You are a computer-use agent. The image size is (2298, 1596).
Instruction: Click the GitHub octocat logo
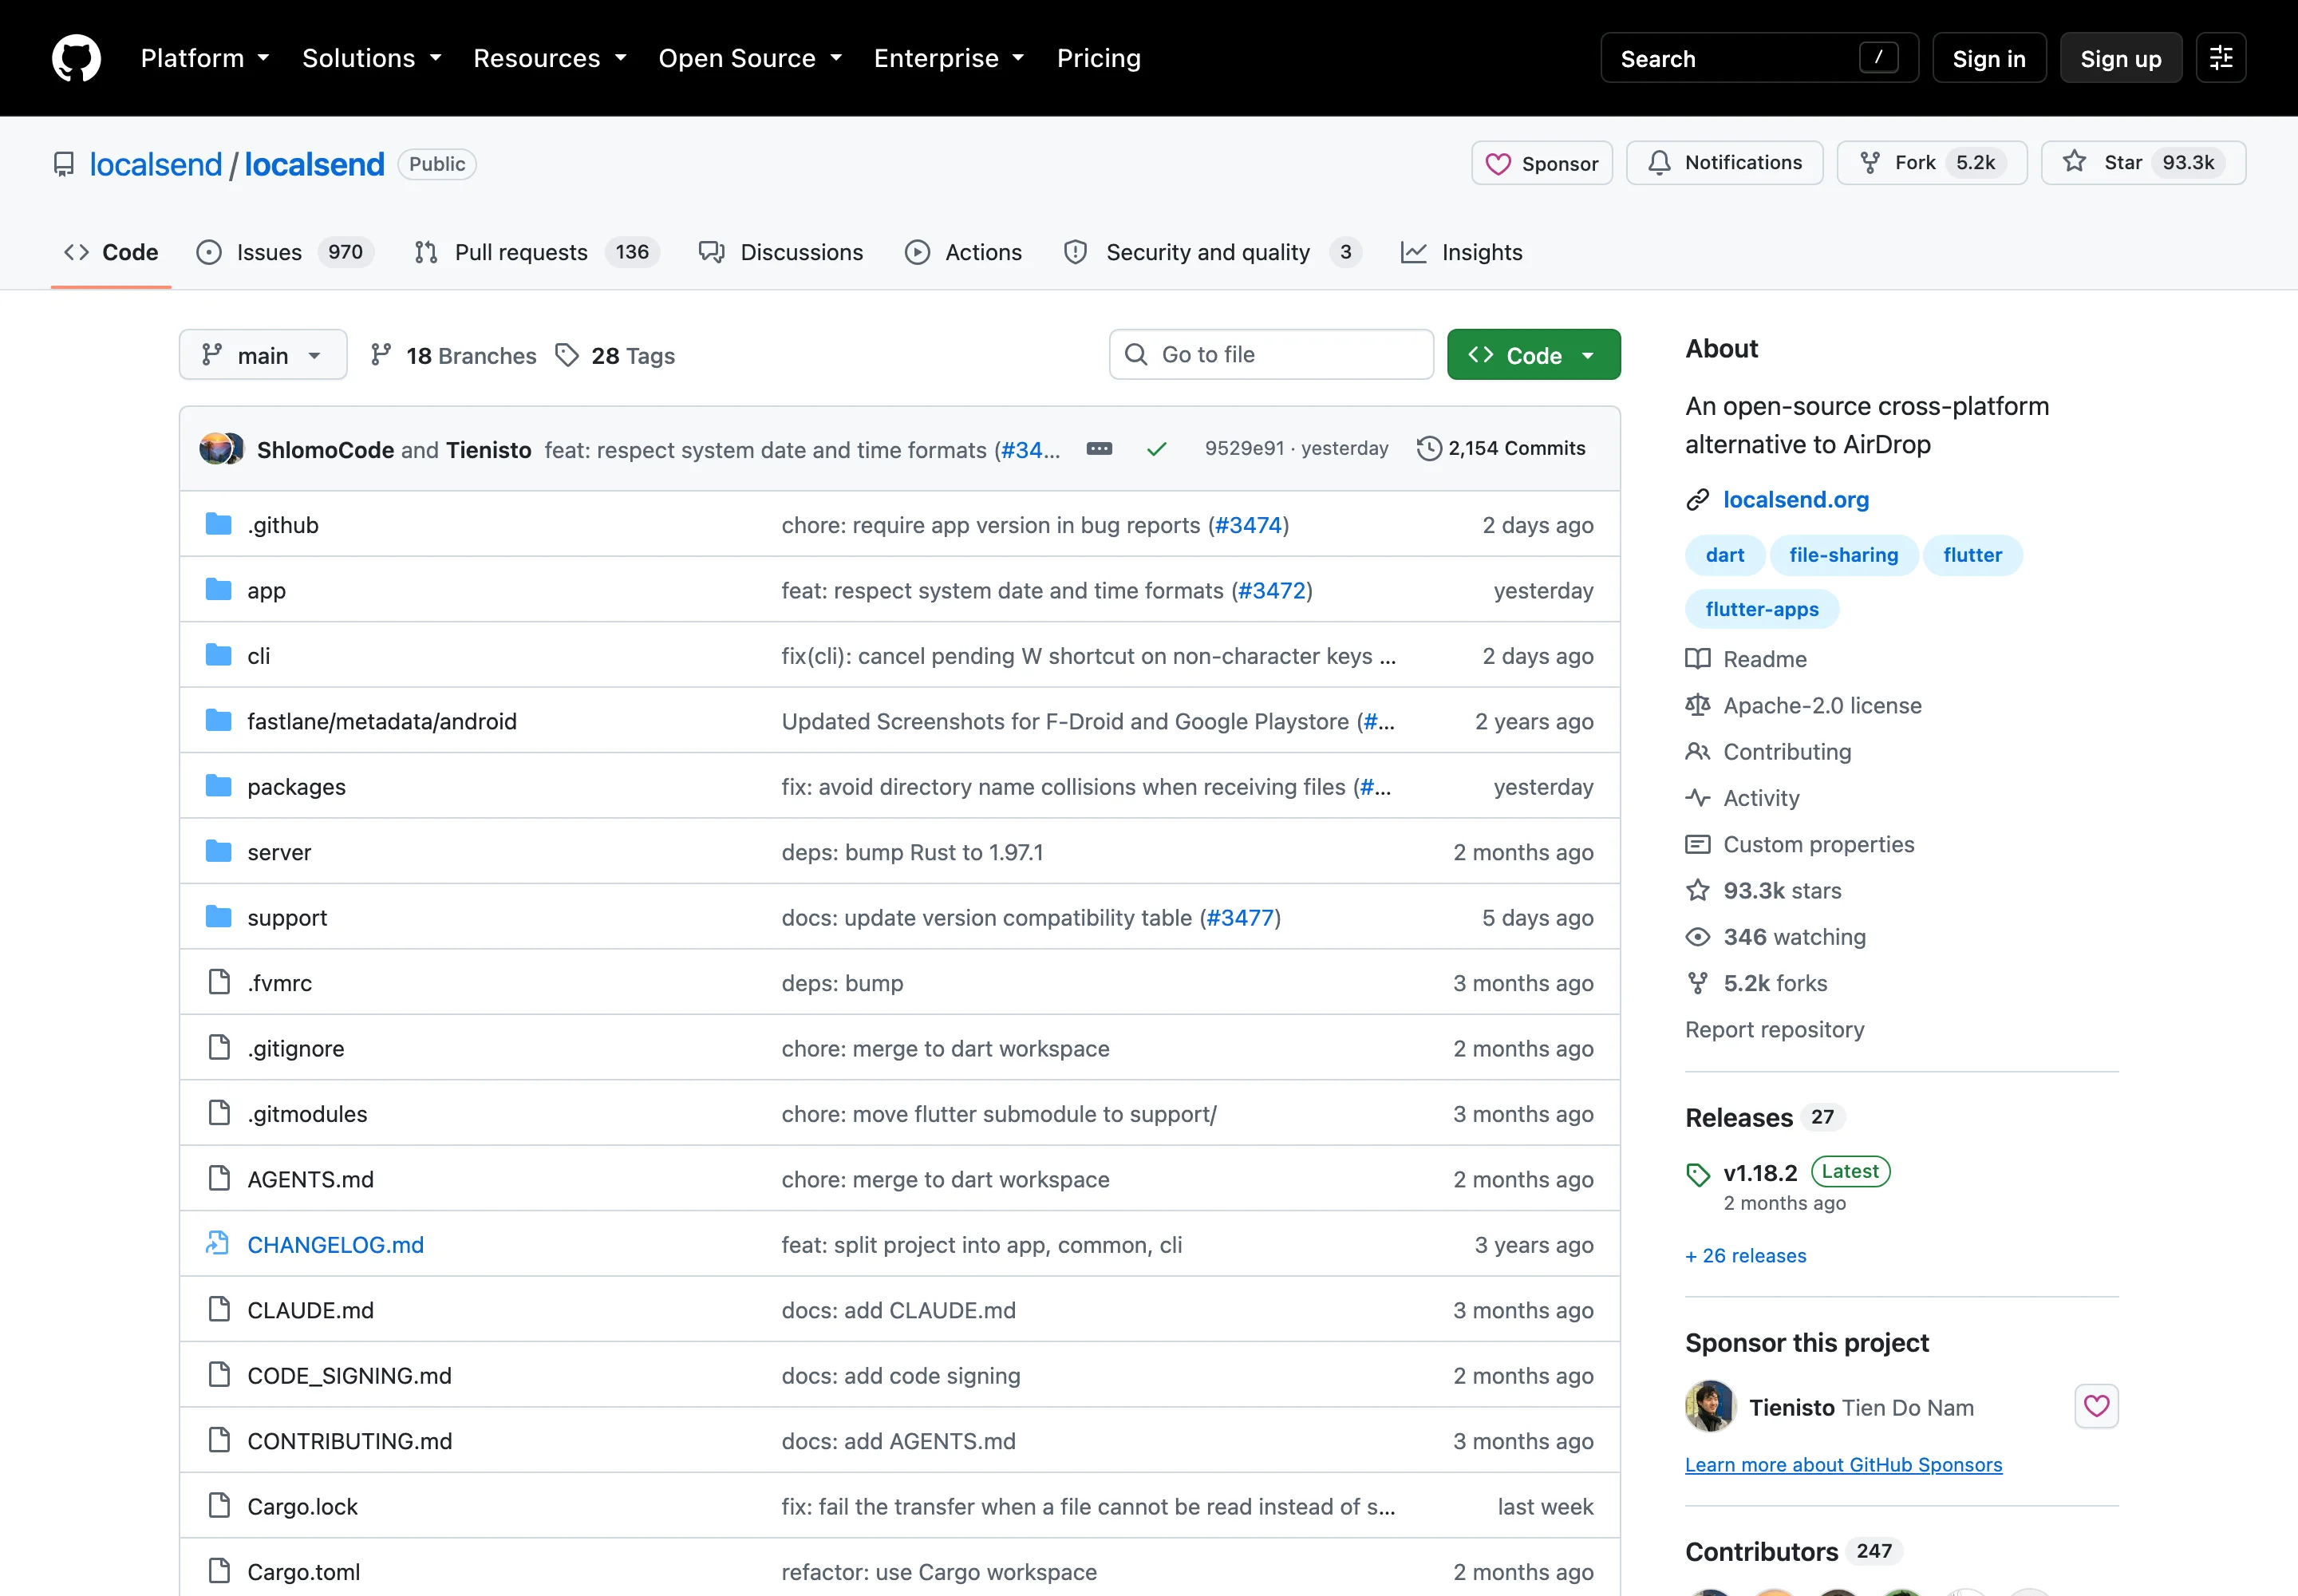pos(76,58)
